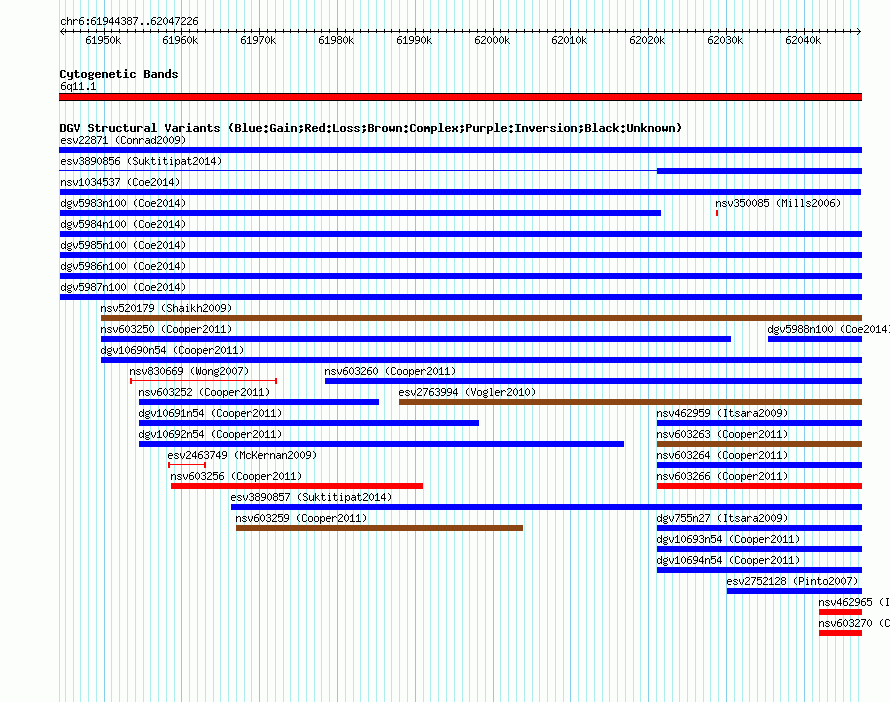890x702 pixels.
Task: Click the red 6q11.1 cytogenetic band
Action: tap(460, 97)
